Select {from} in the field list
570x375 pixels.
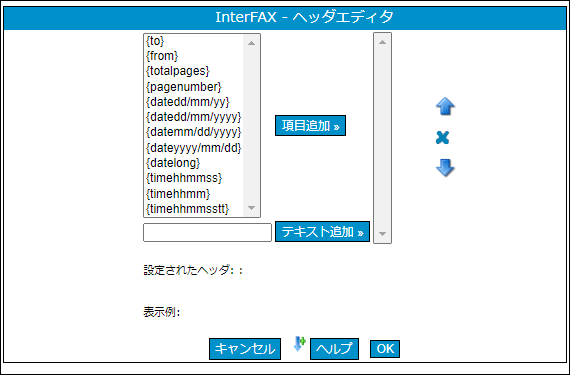pyautogui.click(x=193, y=56)
